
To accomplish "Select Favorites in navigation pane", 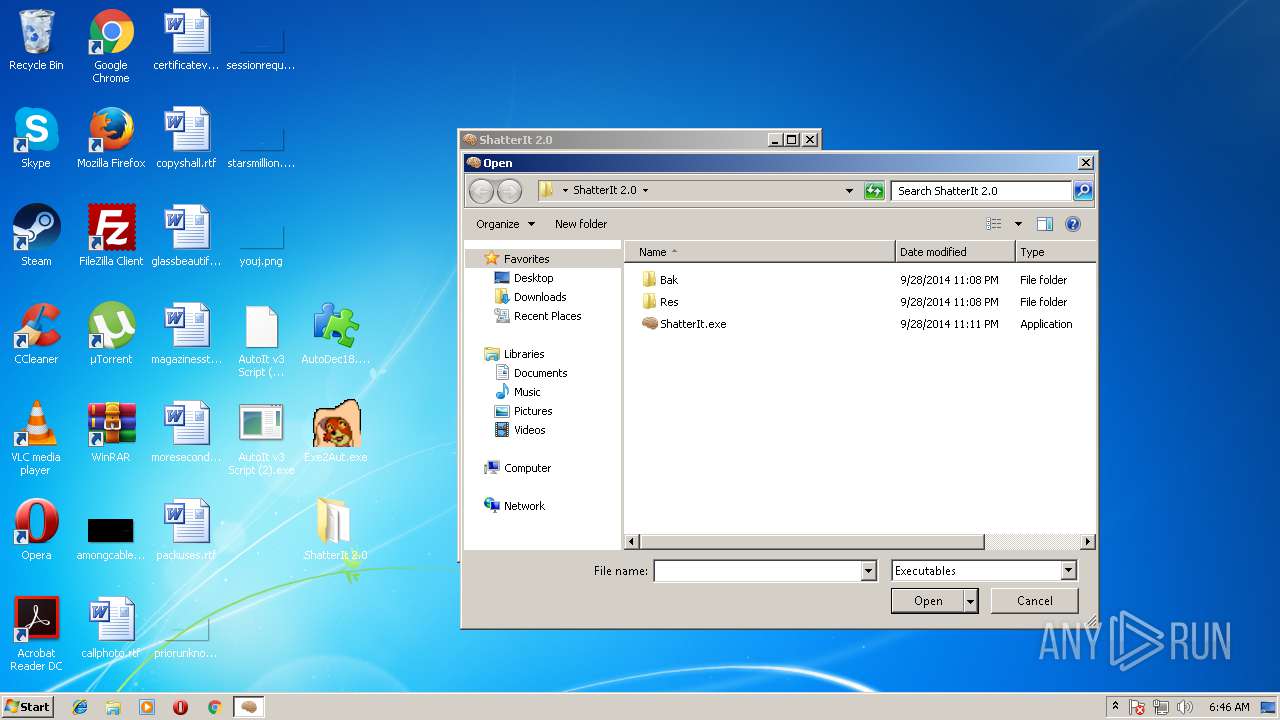I will [526, 259].
